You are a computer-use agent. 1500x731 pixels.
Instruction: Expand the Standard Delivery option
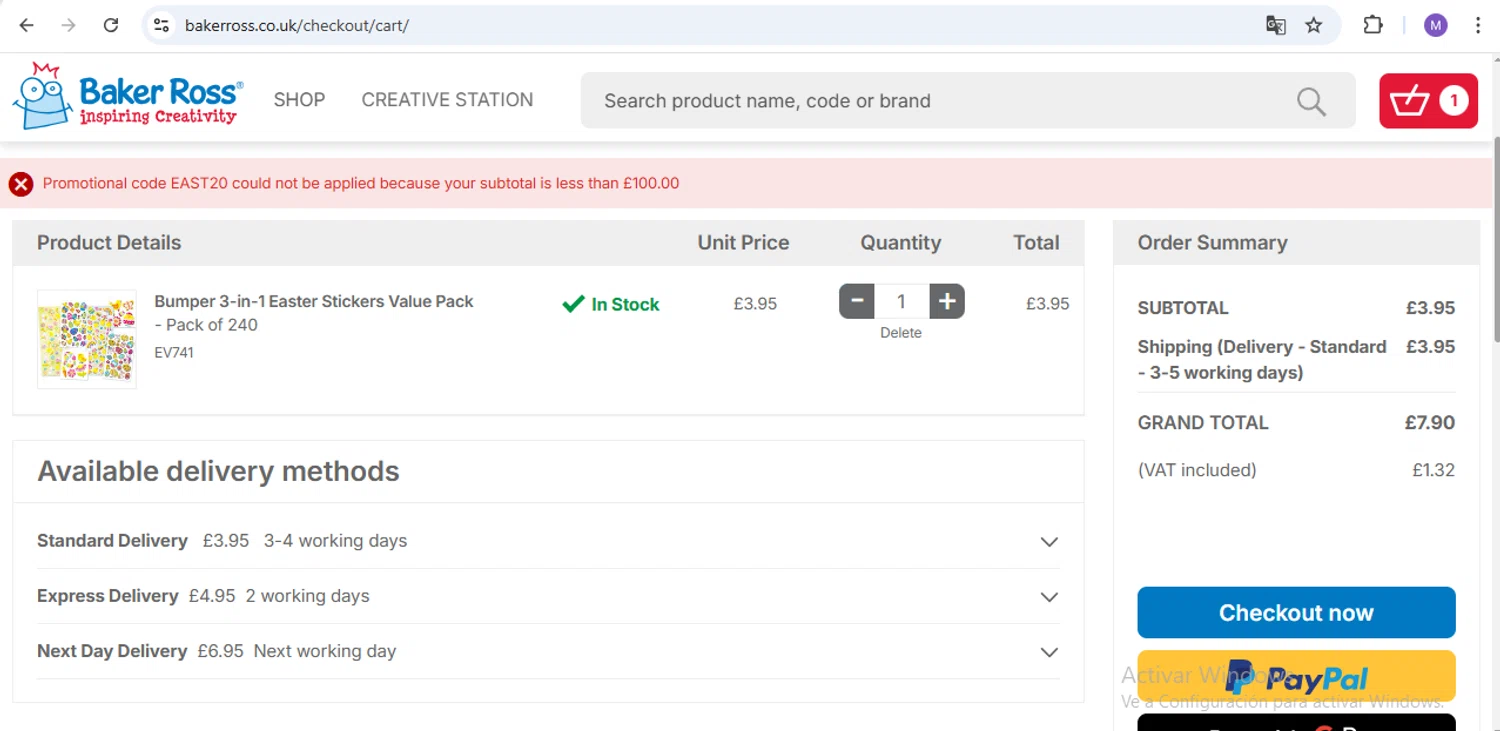pos(1048,542)
